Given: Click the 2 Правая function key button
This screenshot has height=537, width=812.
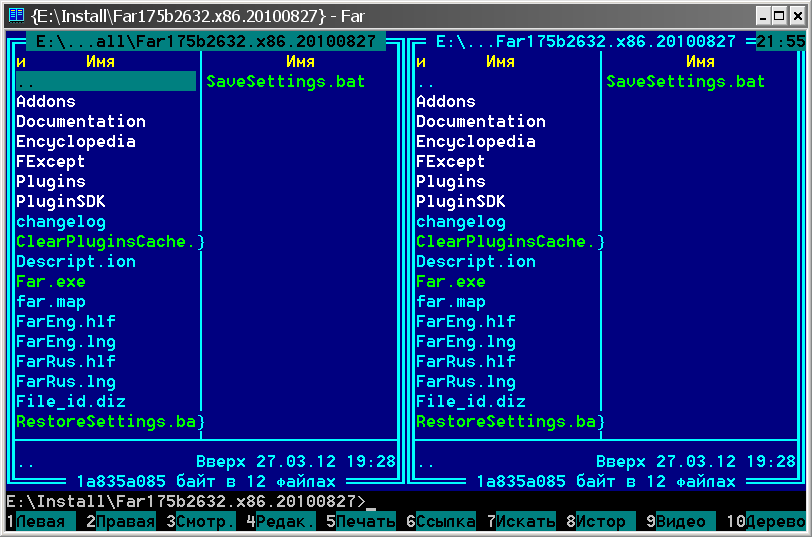Looking at the screenshot, I should pos(121,521).
